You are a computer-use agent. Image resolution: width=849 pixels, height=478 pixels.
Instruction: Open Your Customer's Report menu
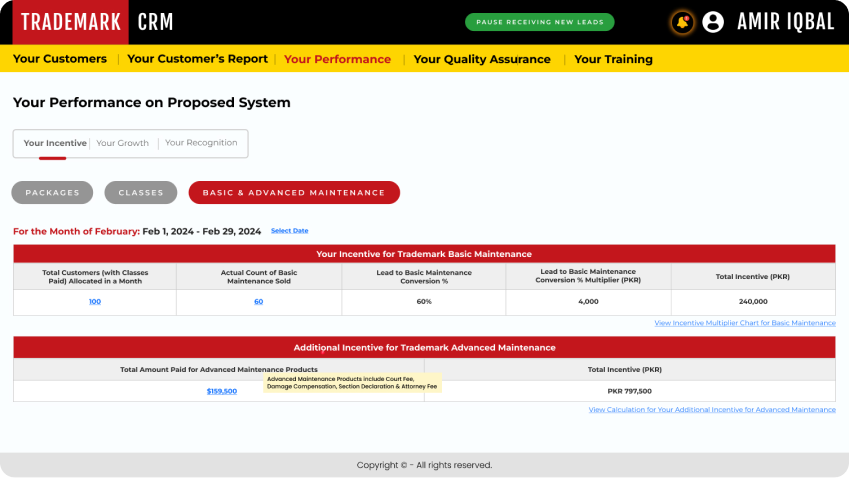197,59
